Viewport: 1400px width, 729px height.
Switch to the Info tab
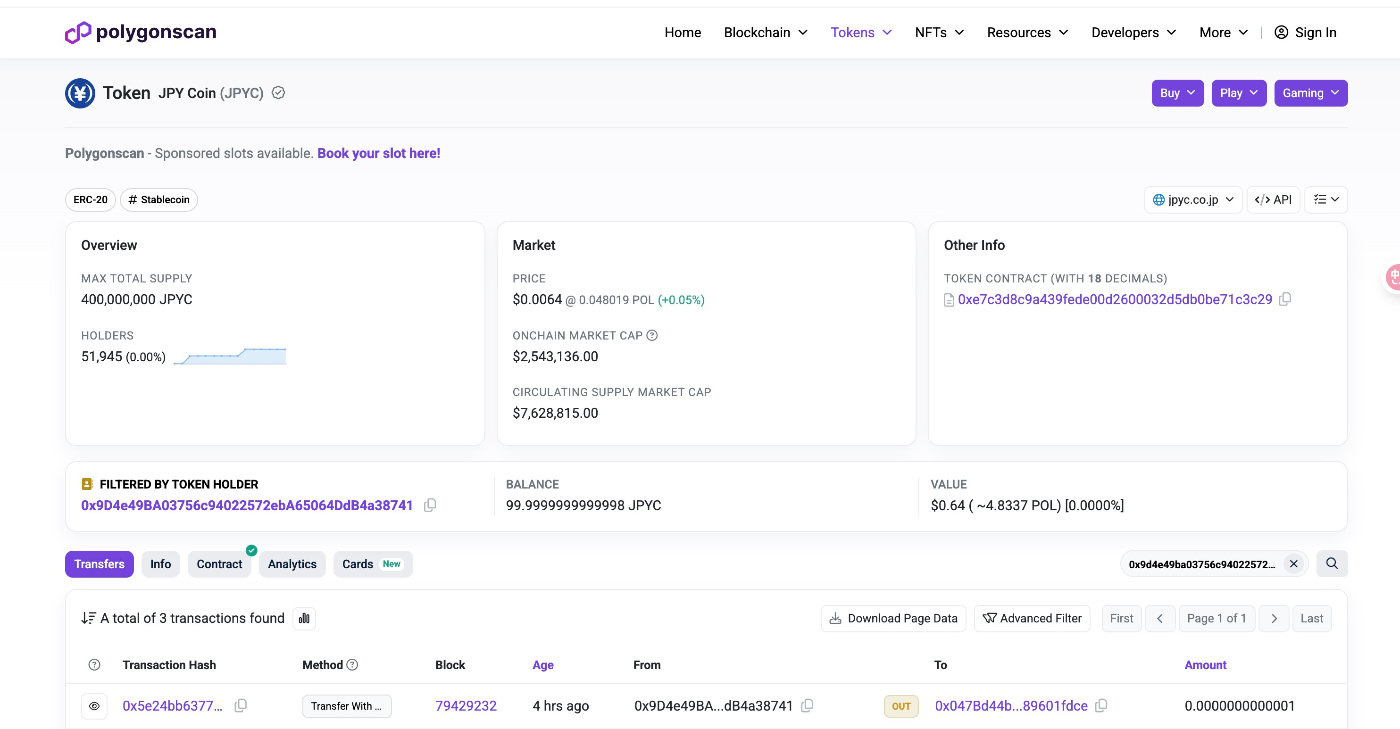(x=161, y=564)
